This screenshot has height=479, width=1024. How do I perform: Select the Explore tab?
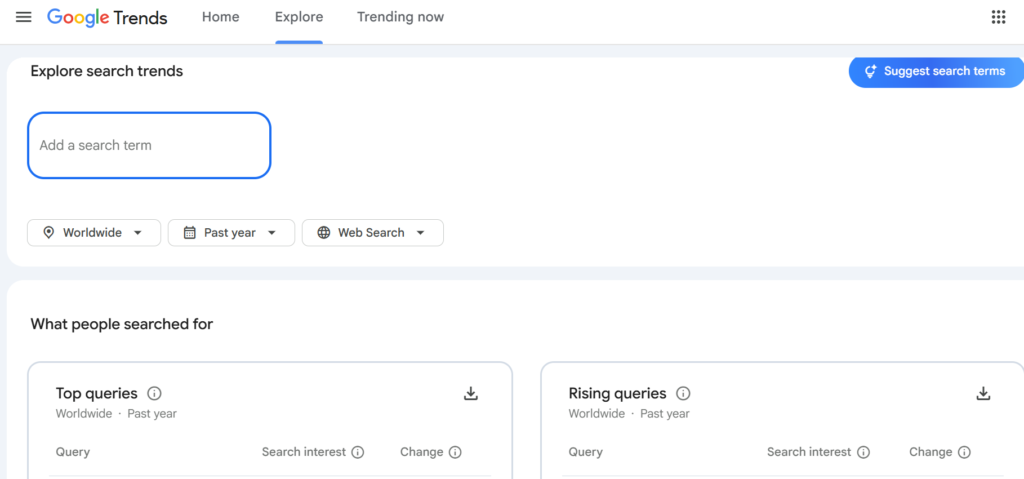pyautogui.click(x=299, y=18)
